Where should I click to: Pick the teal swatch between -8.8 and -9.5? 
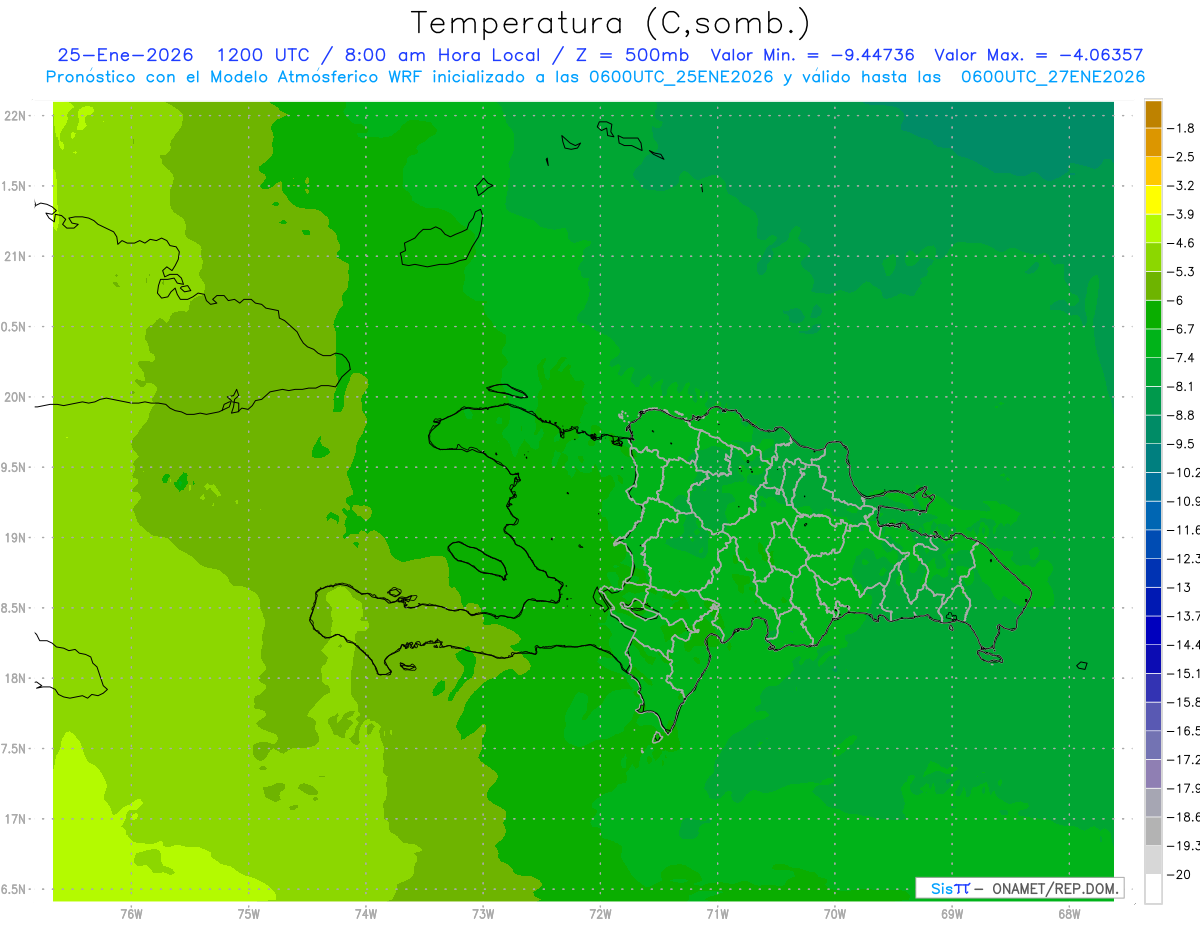[x=1153, y=429]
